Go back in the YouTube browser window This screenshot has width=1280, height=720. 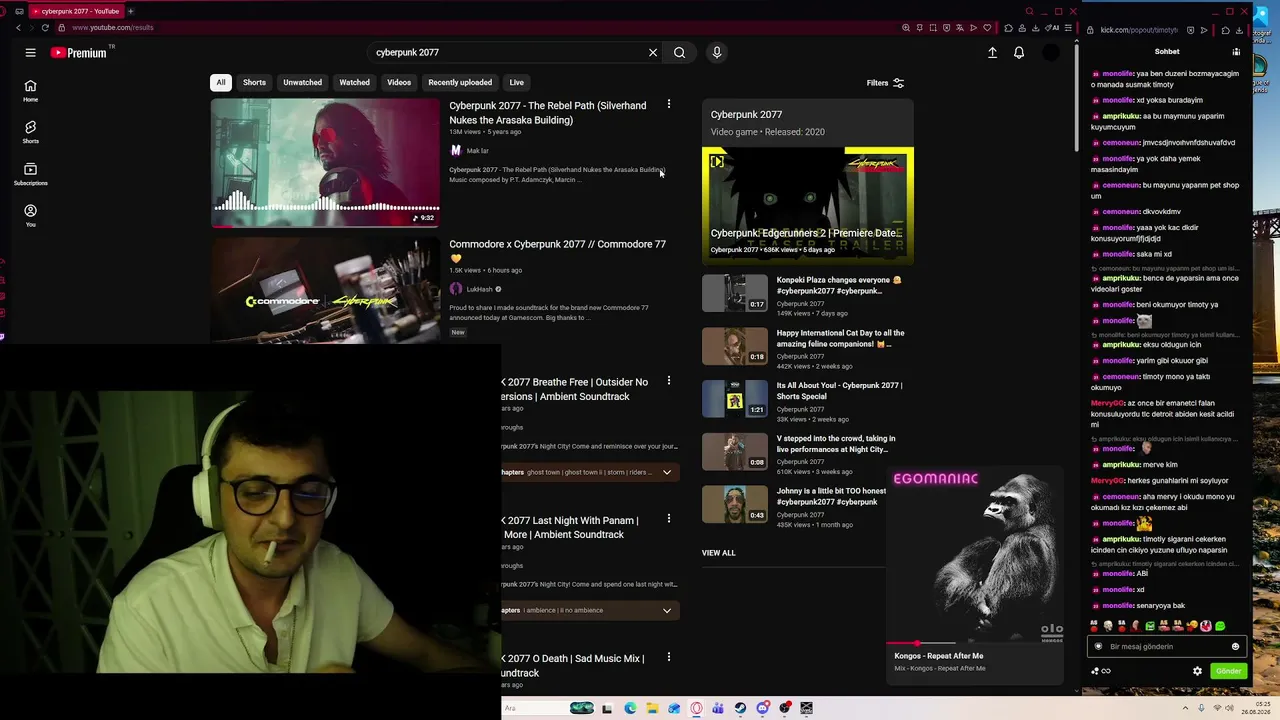[x=18, y=28]
